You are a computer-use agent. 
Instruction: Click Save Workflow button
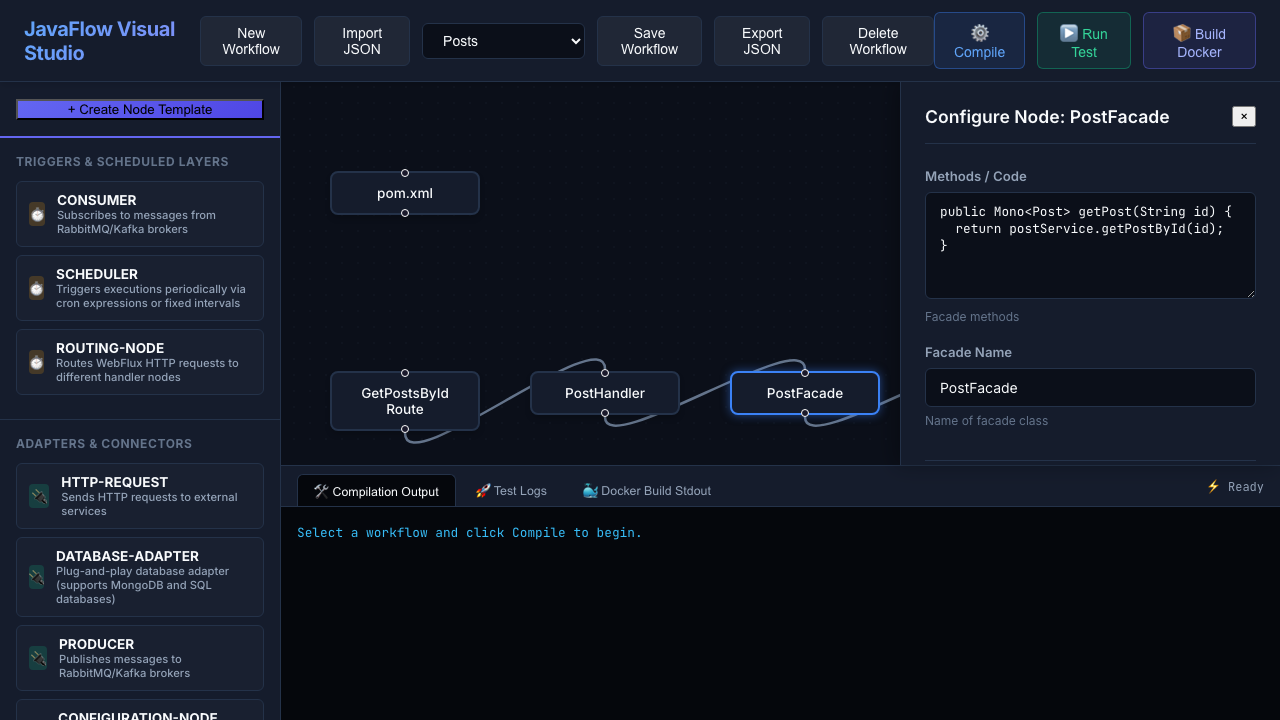click(649, 41)
